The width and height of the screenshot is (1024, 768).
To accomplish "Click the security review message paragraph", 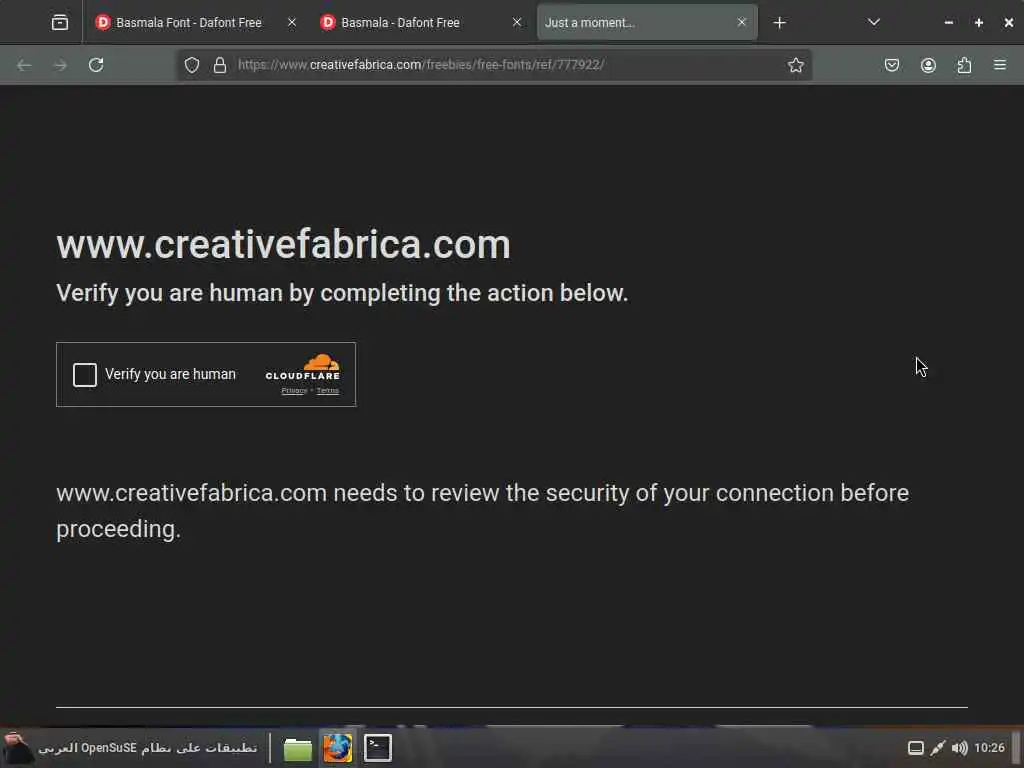I will 483,511.
